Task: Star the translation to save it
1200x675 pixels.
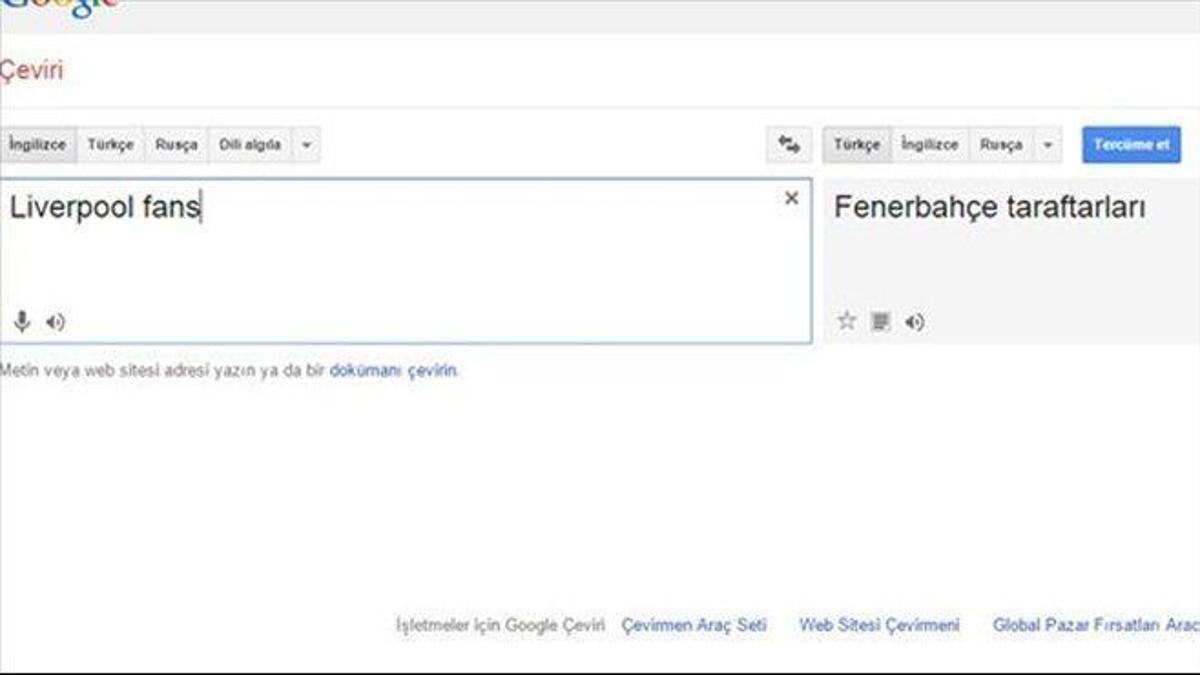Action: point(847,321)
